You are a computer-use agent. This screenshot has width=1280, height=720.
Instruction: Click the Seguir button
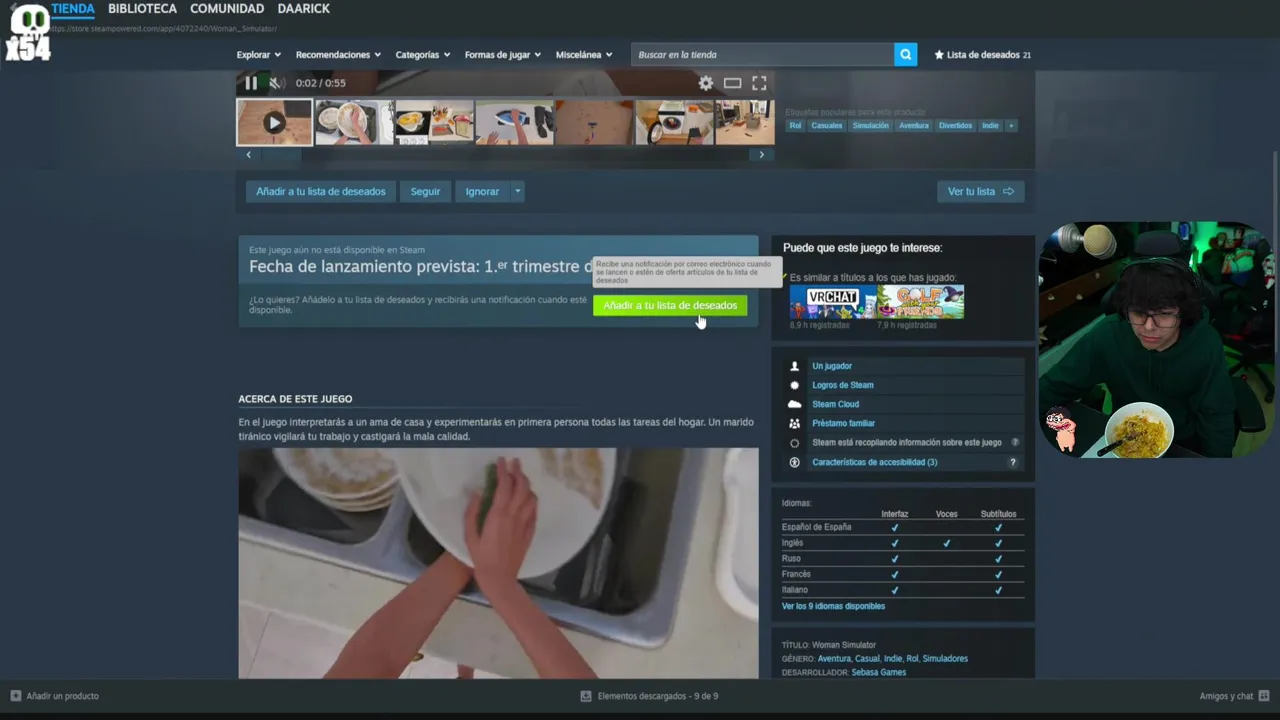pyautogui.click(x=425, y=191)
